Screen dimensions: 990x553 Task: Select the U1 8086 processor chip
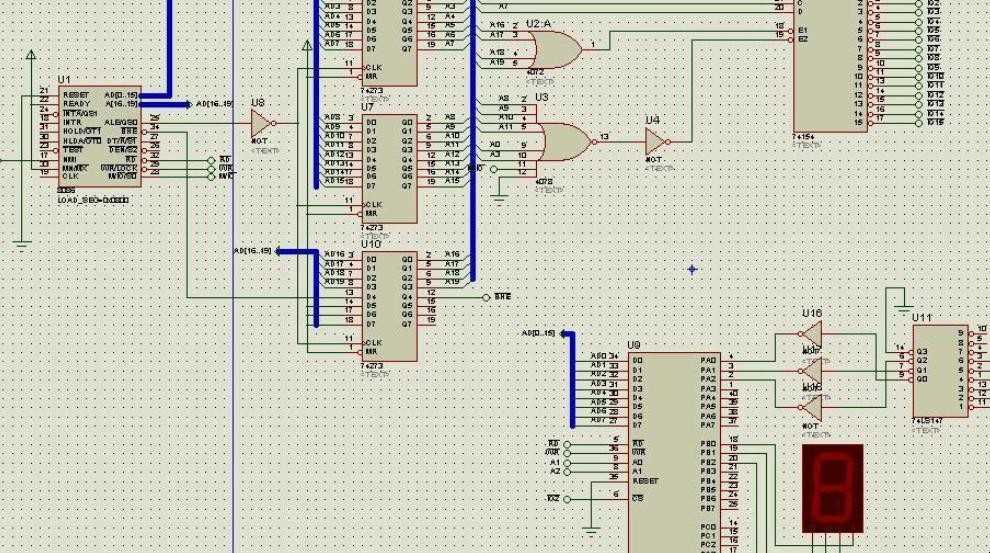tap(99, 136)
